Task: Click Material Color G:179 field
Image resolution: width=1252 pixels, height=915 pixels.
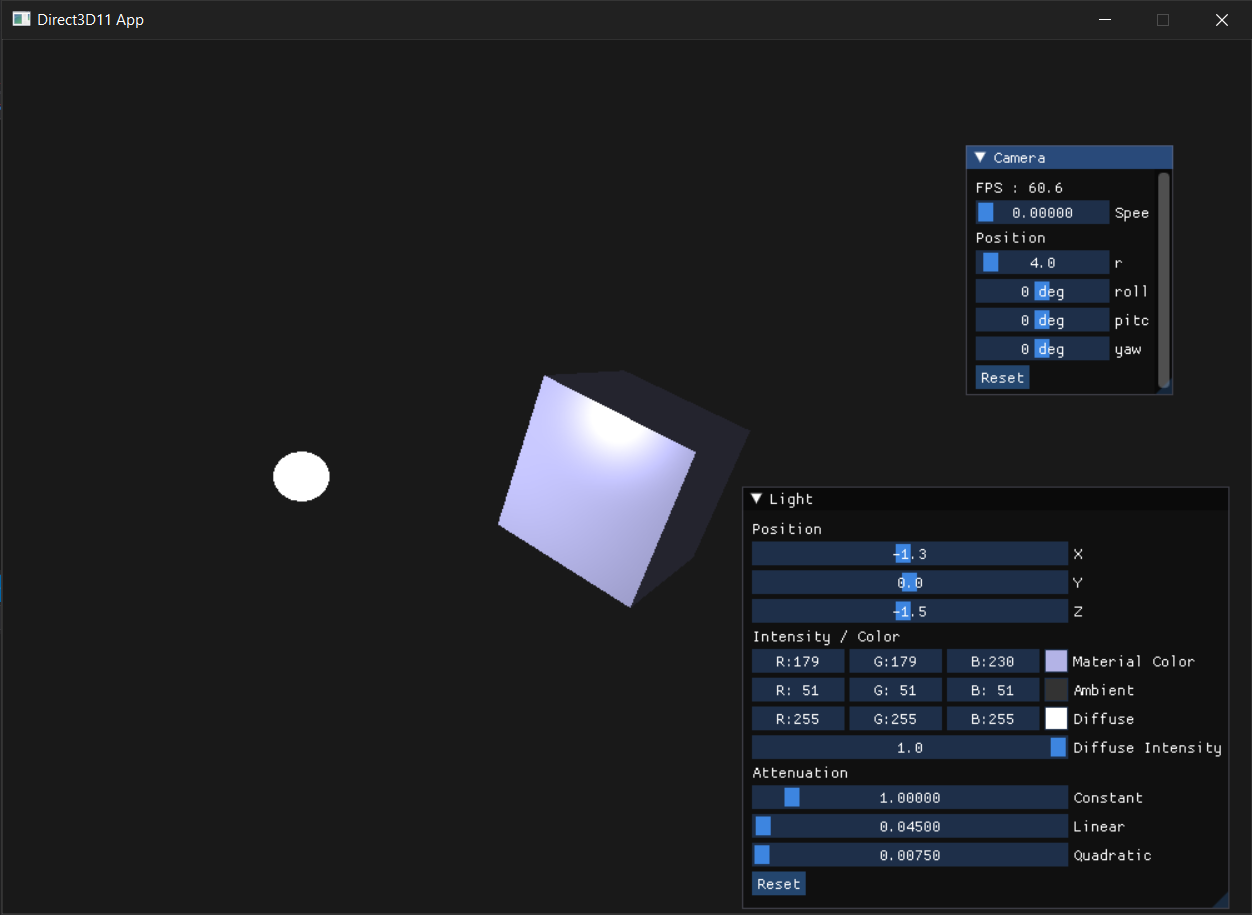Action: [895, 661]
